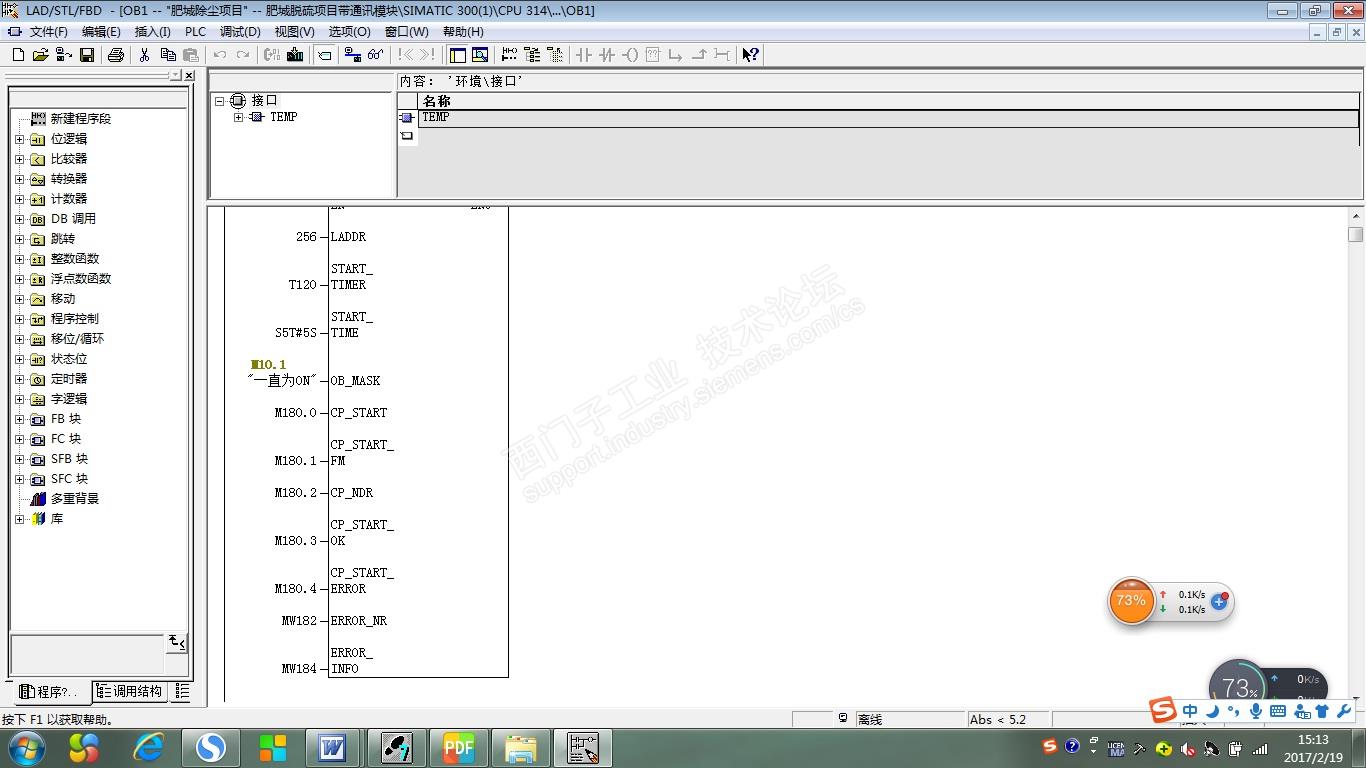This screenshot has width=1366, height=768.
Task: Open Internet Explorer from the taskbar
Action: point(148,747)
